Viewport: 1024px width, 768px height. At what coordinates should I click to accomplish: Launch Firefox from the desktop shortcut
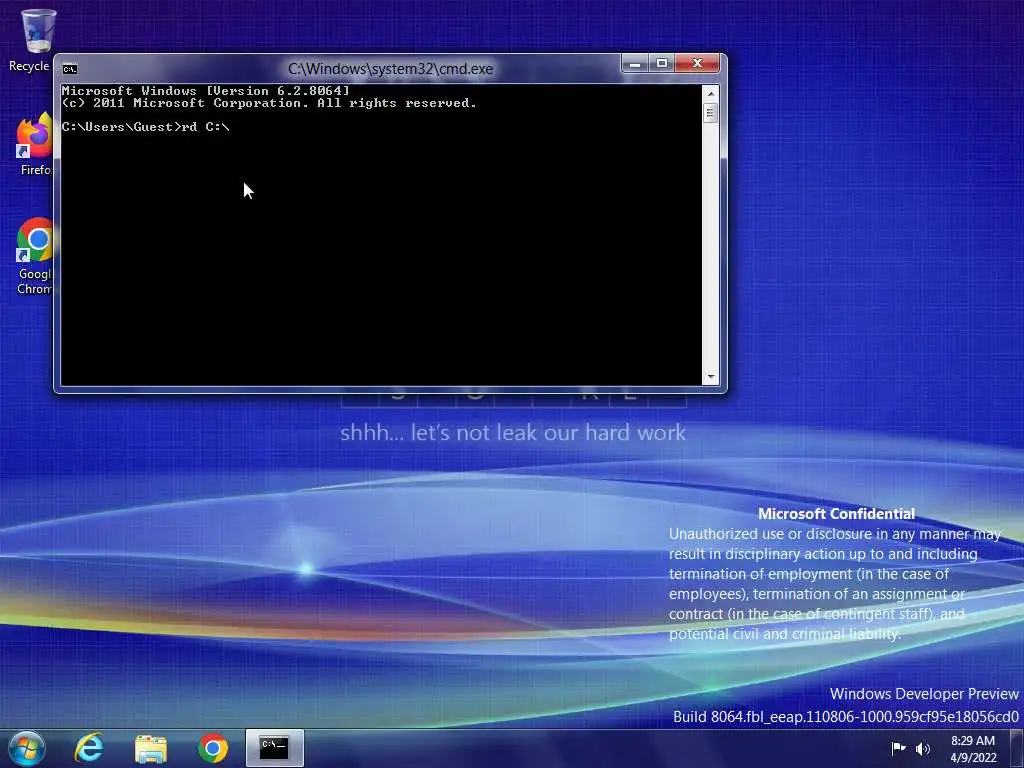pyautogui.click(x=34, y=144)
